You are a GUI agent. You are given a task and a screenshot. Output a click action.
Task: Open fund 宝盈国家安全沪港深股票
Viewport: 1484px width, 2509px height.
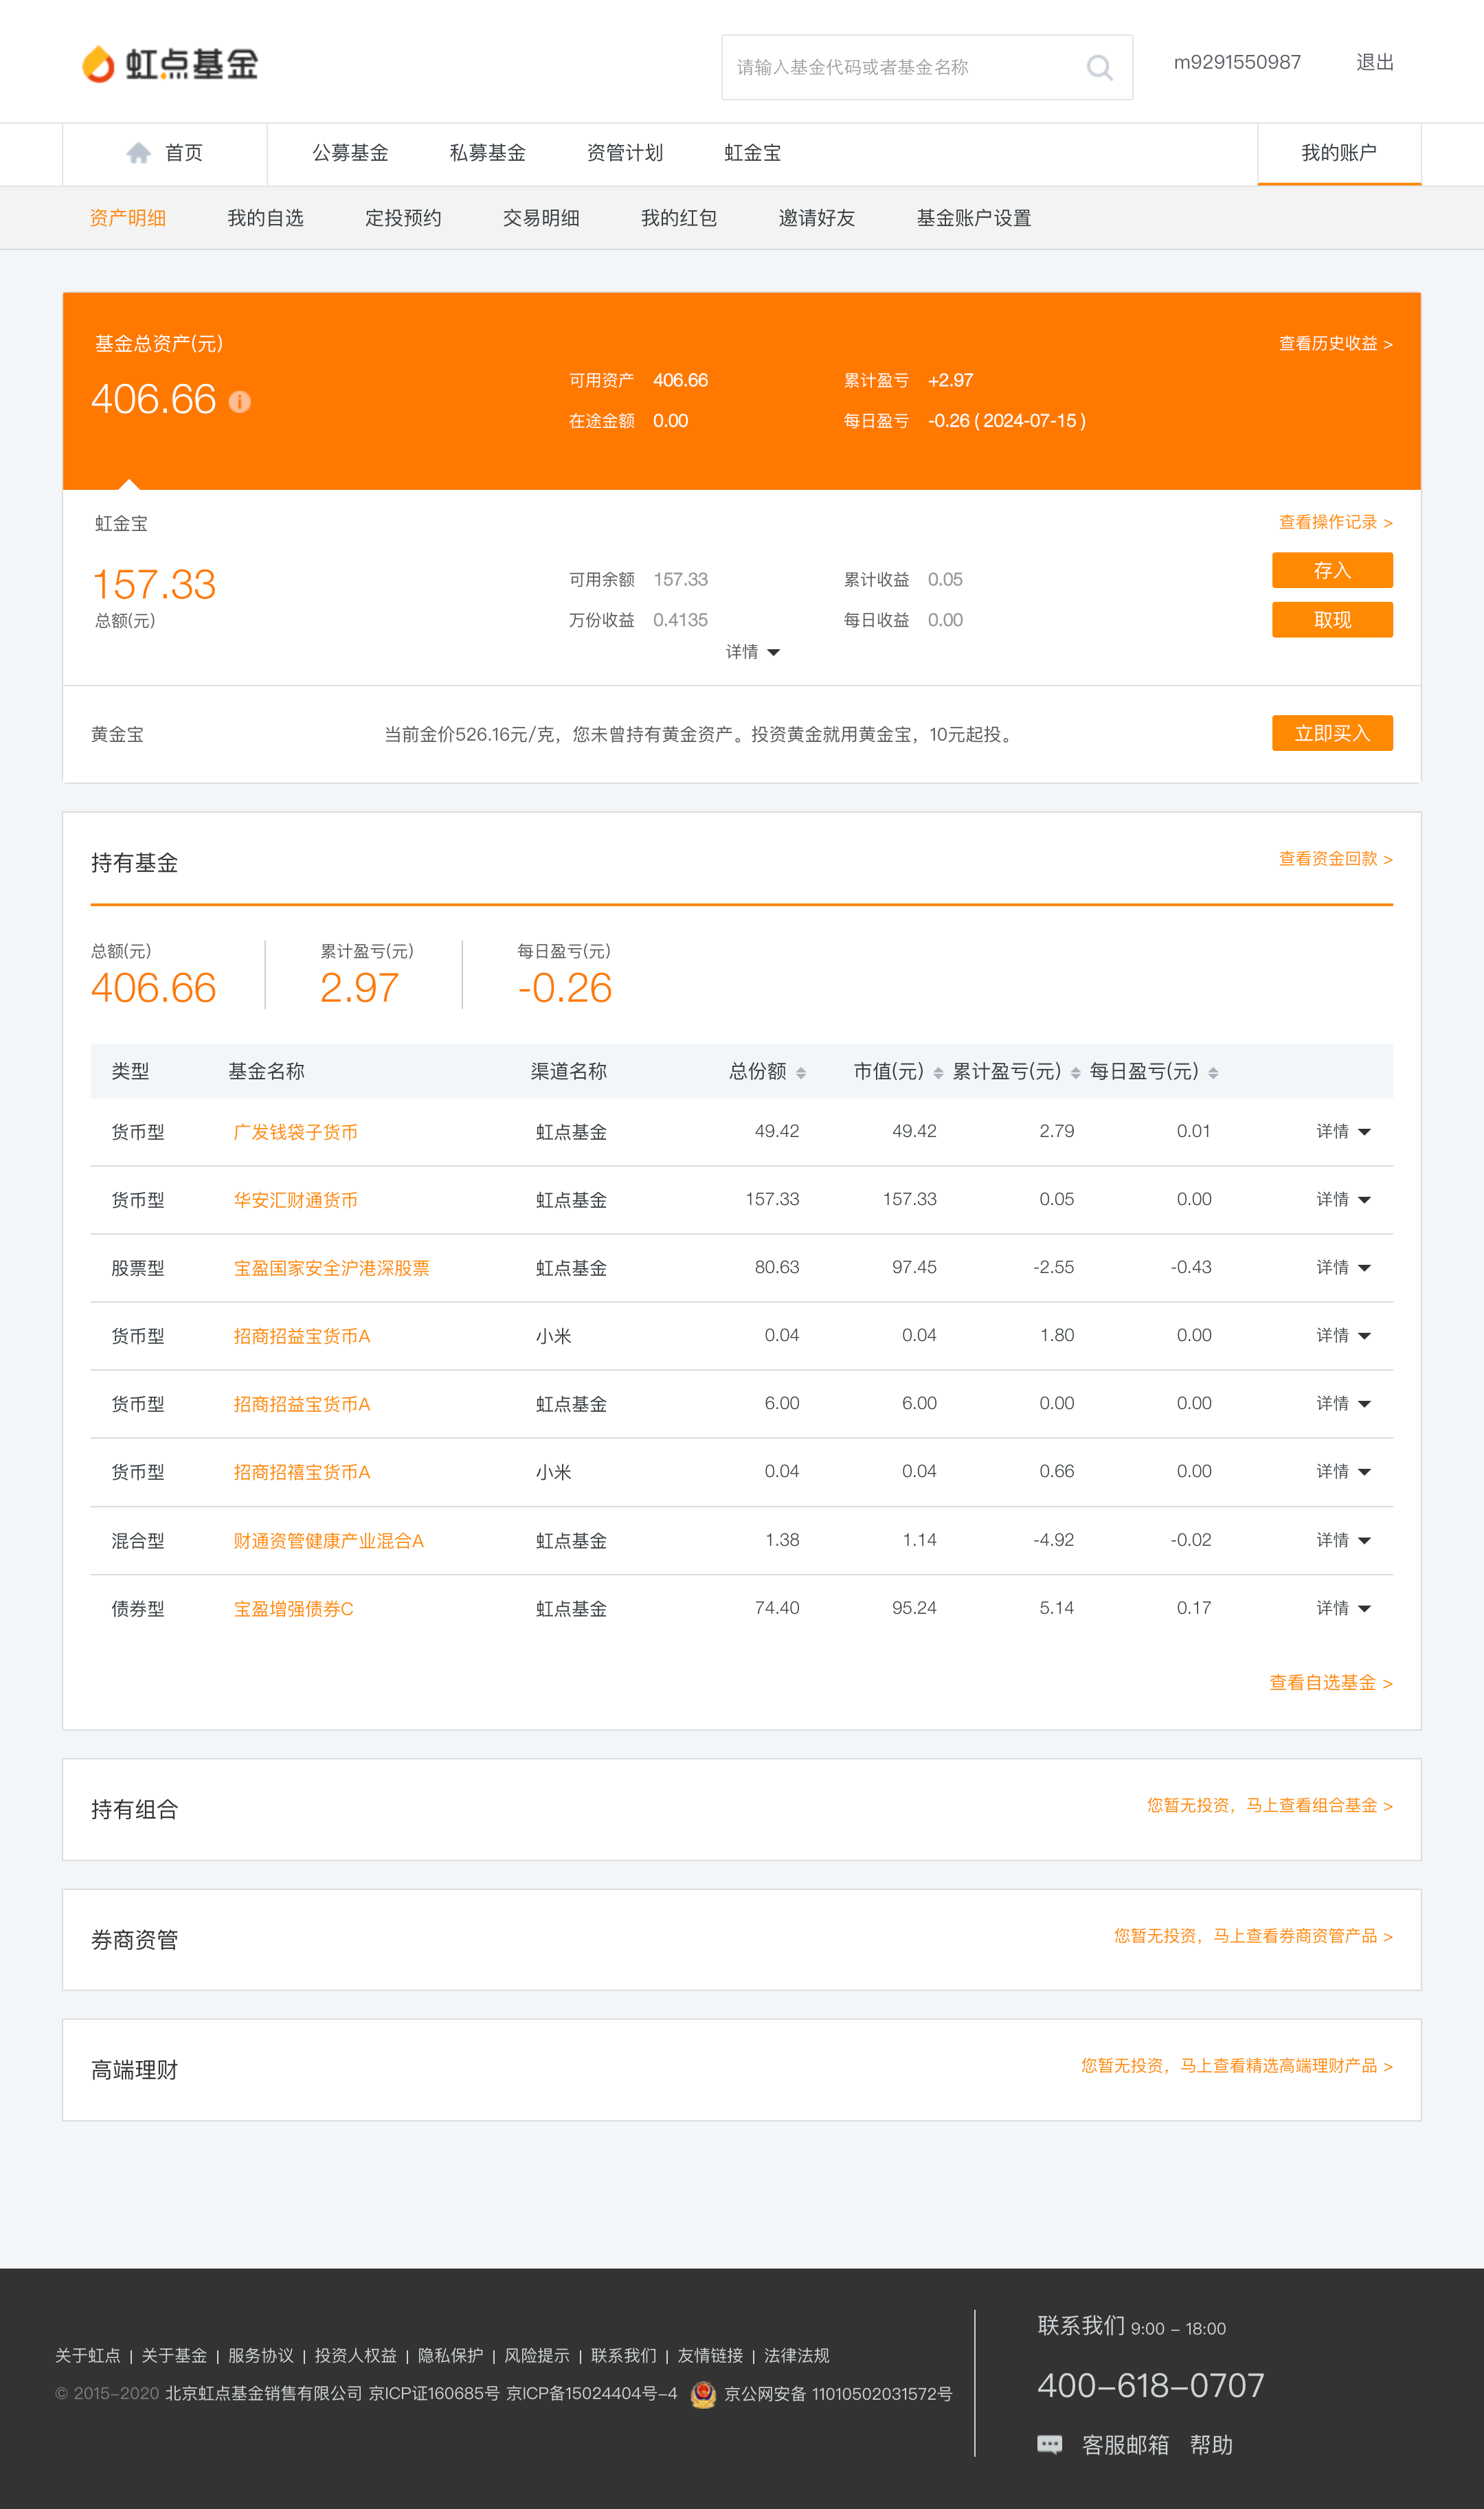pos(331,1268)
